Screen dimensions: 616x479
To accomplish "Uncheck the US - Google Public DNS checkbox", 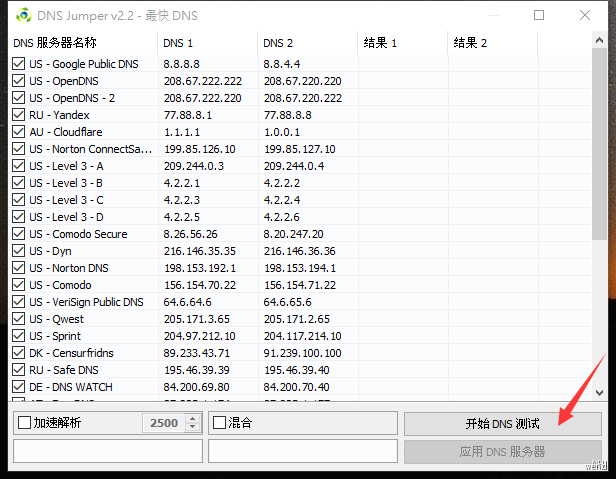I will [x=18, y=64].
